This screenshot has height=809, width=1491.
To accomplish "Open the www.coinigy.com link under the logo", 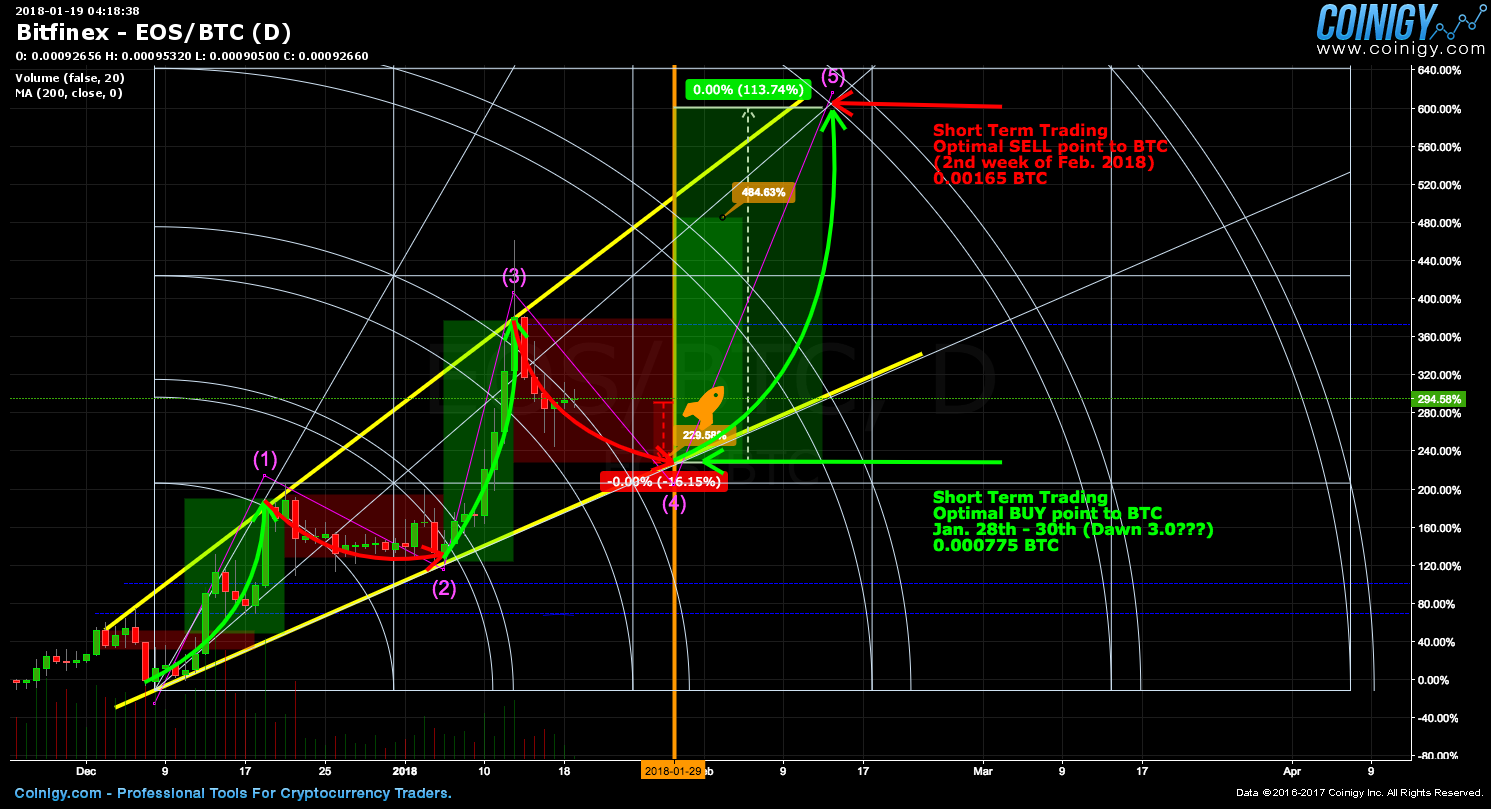I will tap(1400, 49).
